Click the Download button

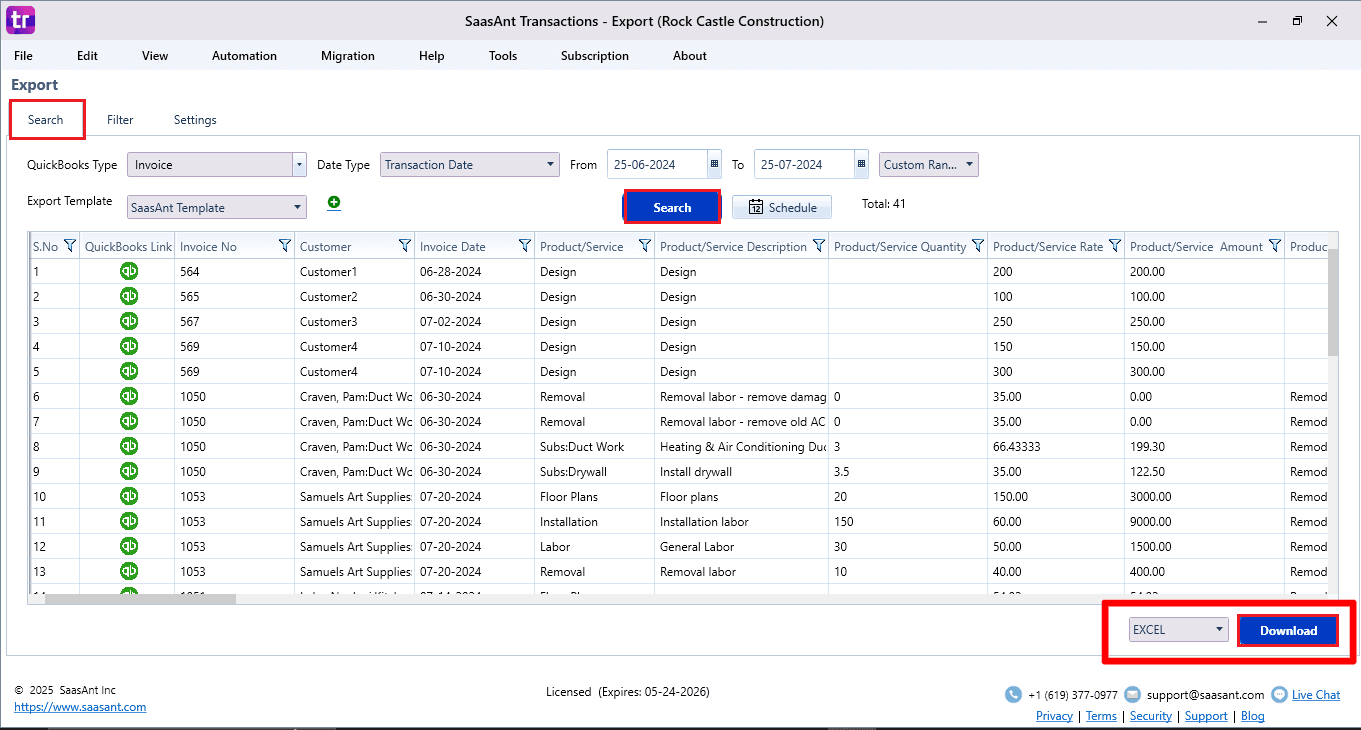point(1287,630)
